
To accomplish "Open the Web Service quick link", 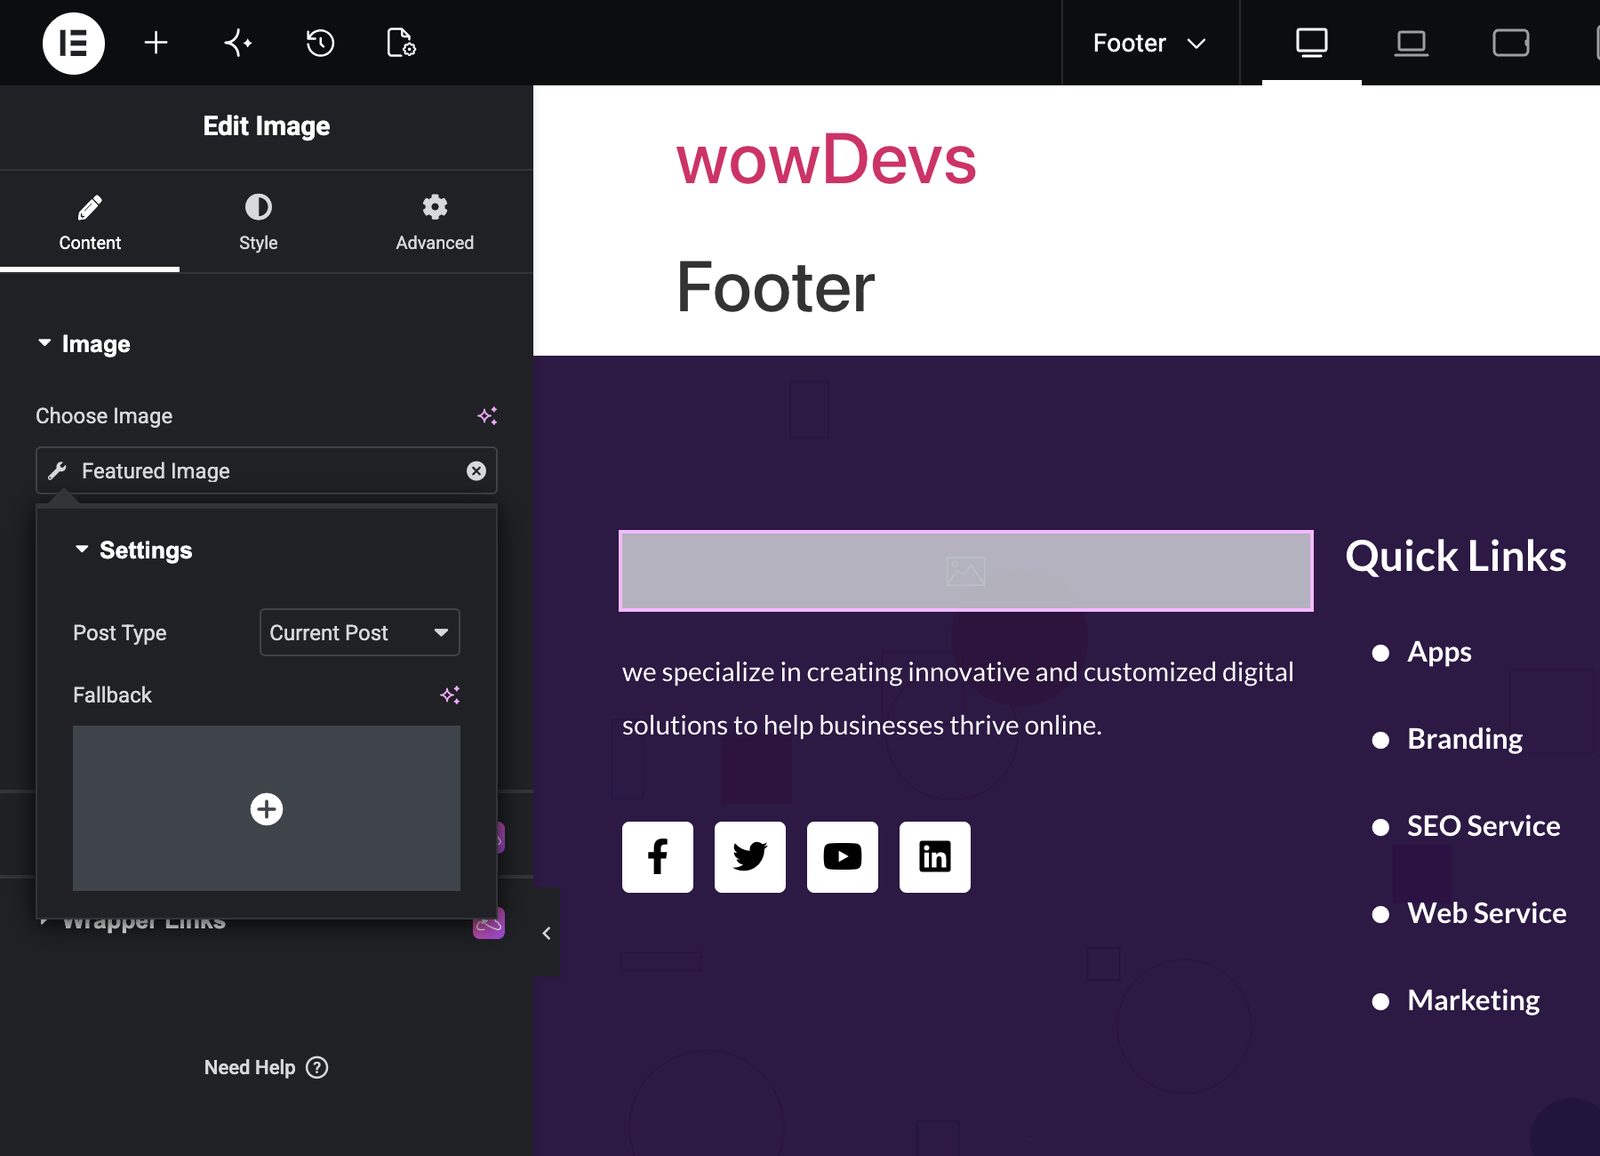I will click(x=1487, y=913).
